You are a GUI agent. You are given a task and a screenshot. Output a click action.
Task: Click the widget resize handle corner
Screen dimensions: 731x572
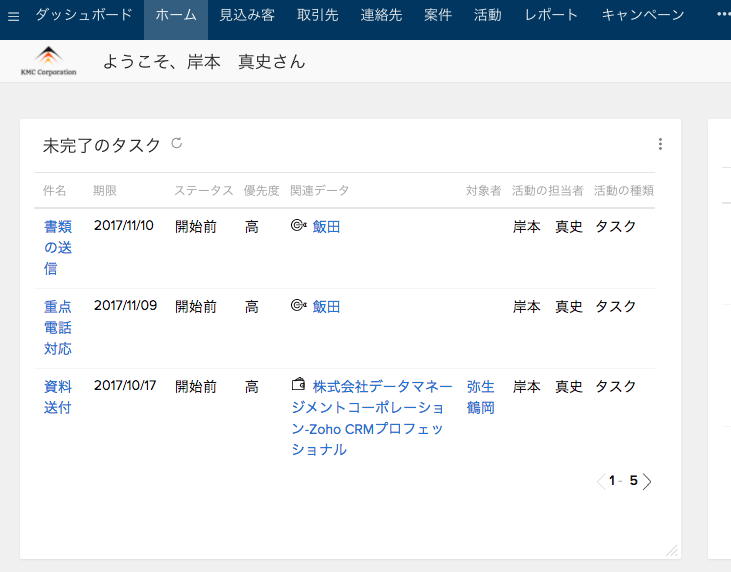click(x=672, y=551)
